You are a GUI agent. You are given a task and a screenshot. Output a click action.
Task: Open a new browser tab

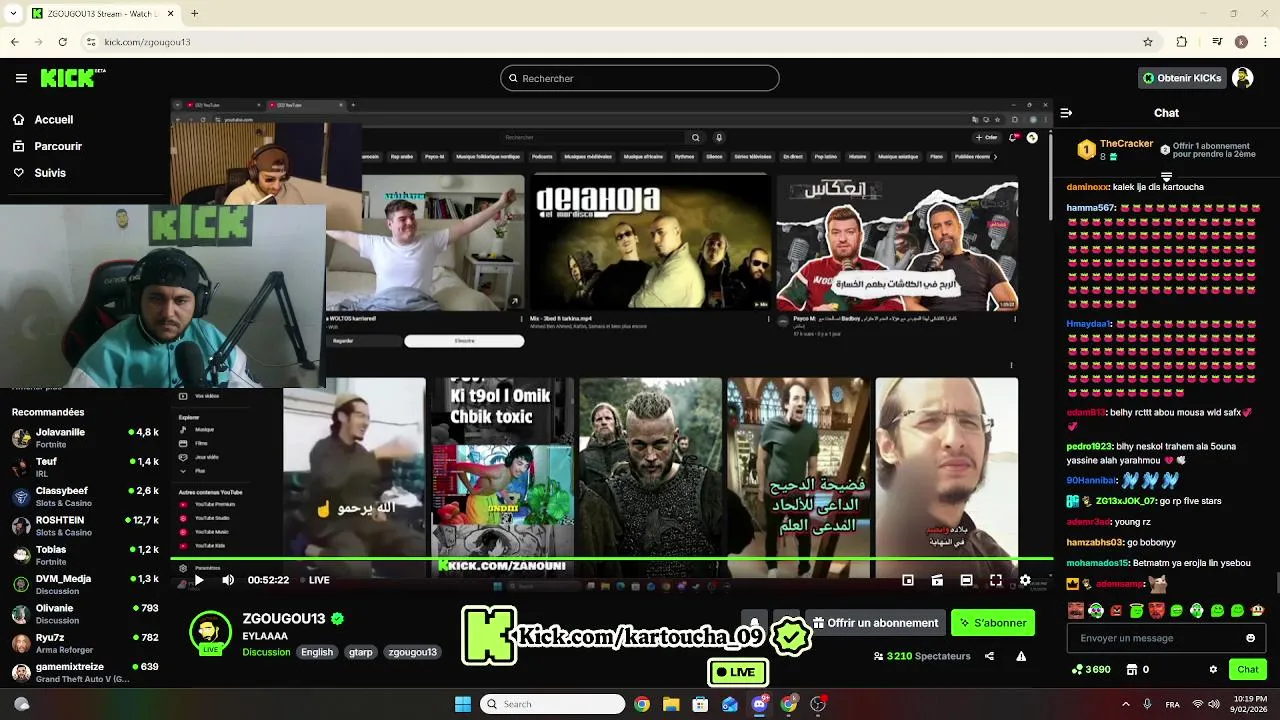194,13
